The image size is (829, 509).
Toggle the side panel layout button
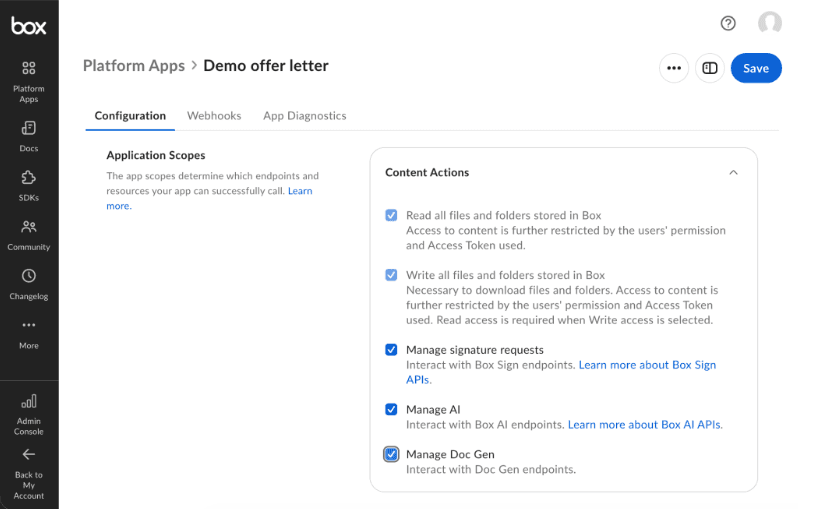pos(710,68)
